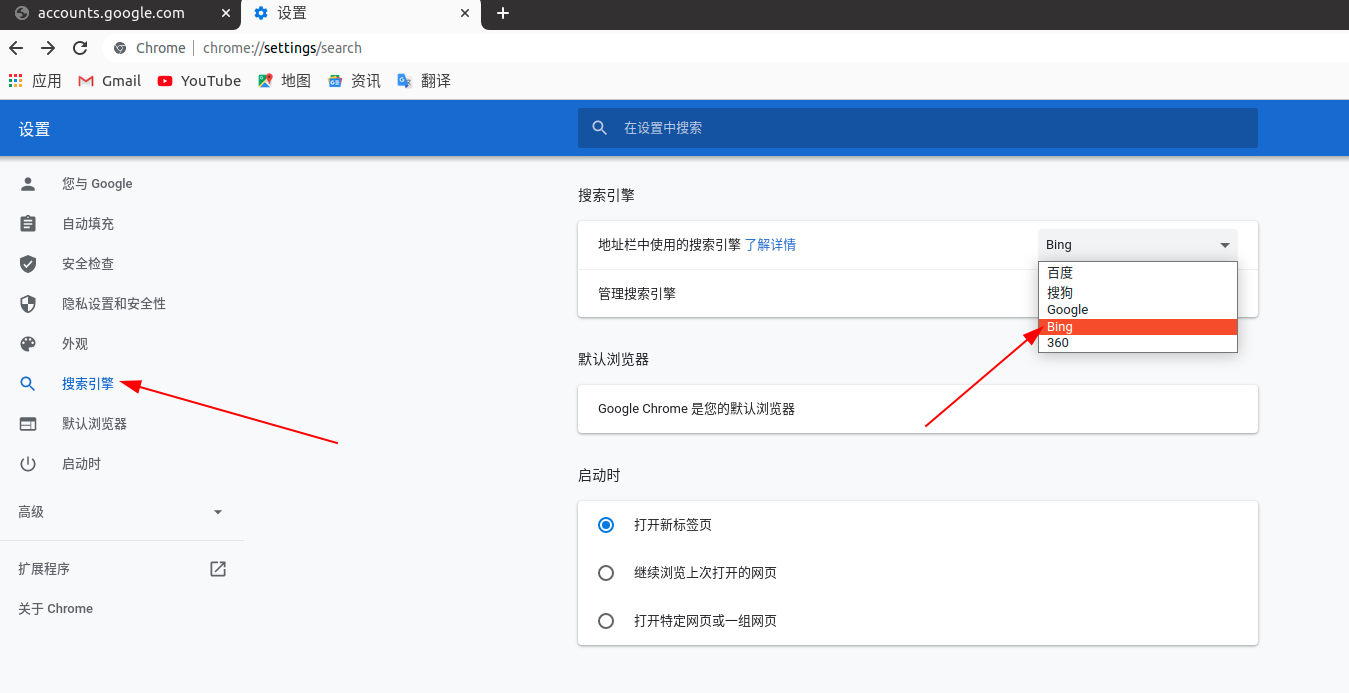Open the YouTube bookmark
1349x693 pixels.
[199, 81]
